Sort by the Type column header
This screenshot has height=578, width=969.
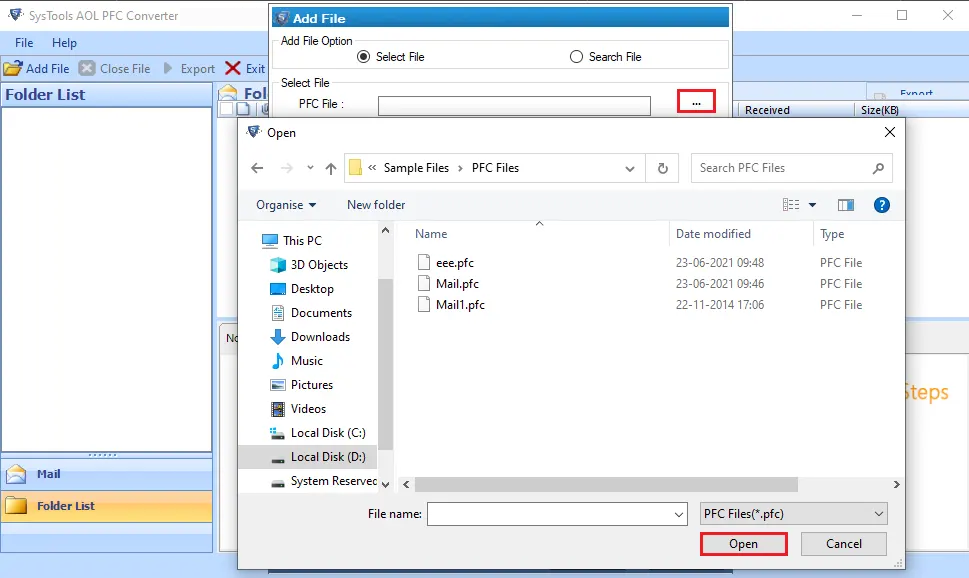(x=832, y=234)
